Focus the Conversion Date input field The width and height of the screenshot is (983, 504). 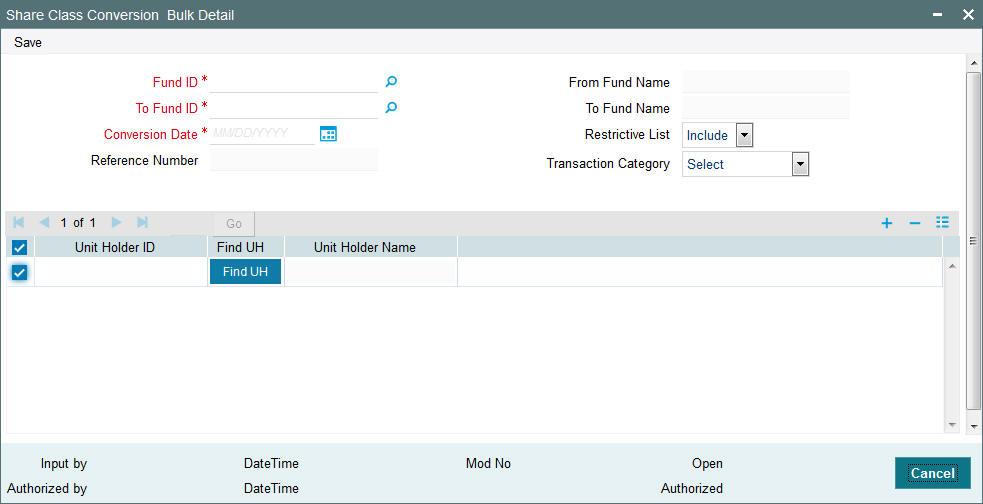click(262, 134)
